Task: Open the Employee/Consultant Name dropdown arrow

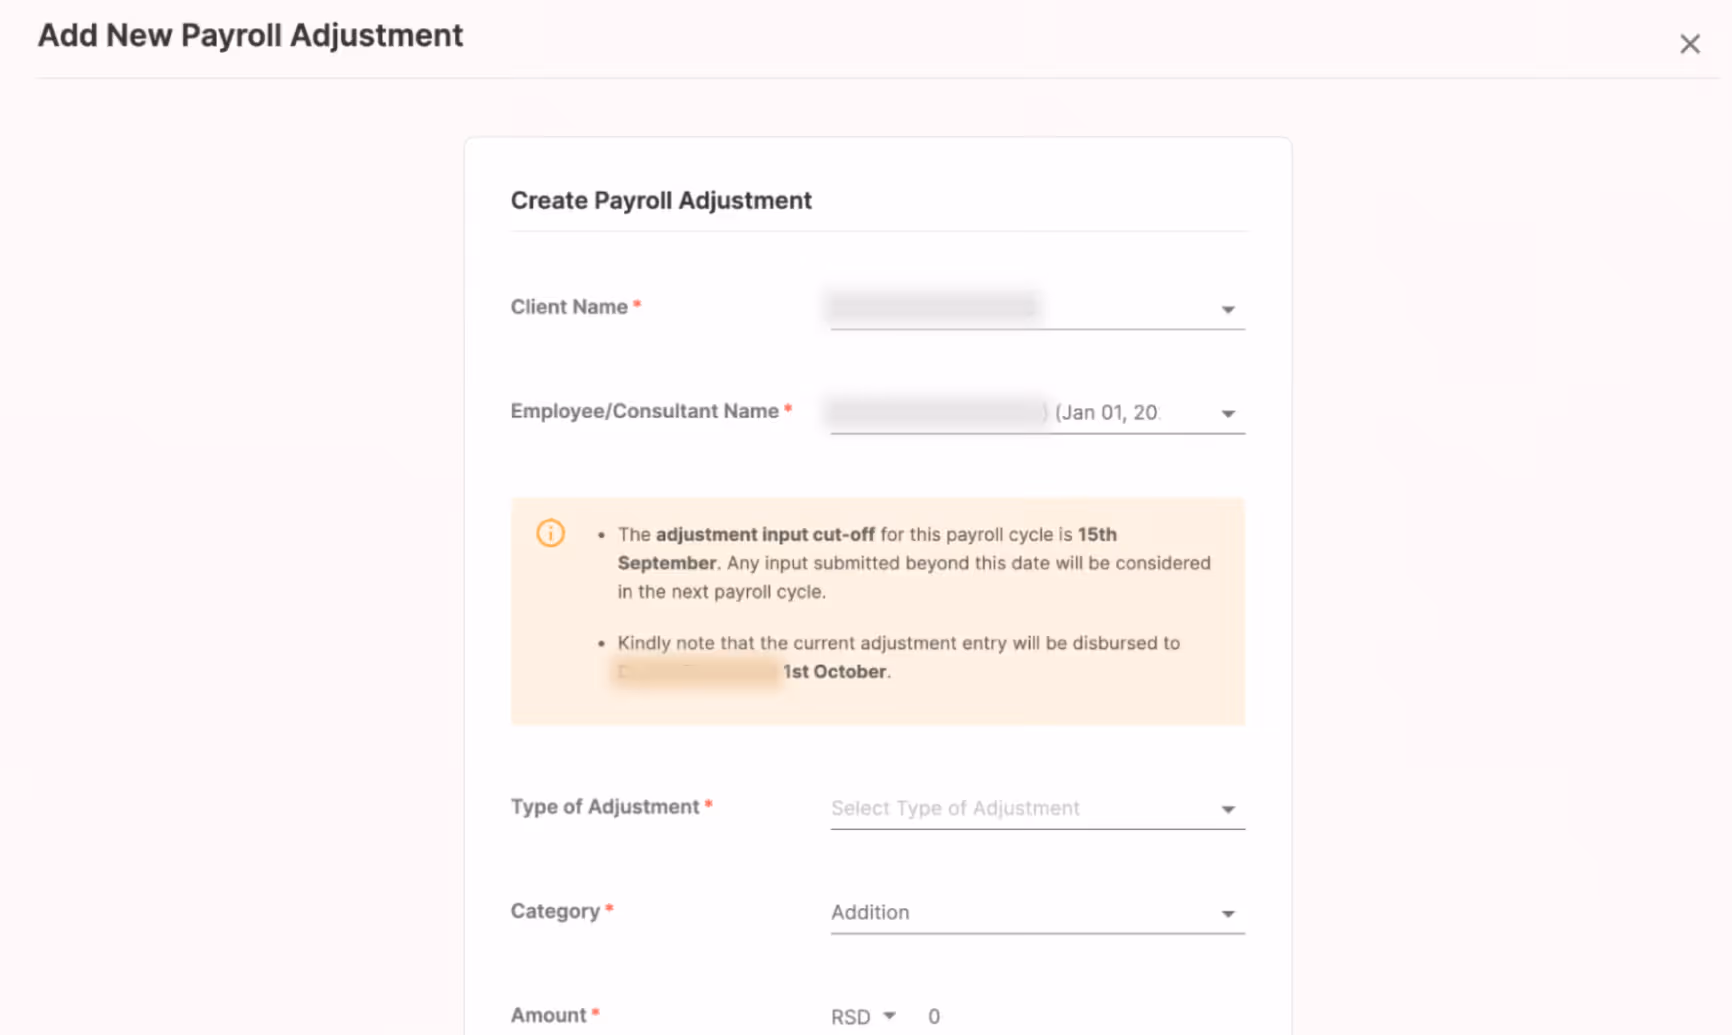Action: [x=1228, y=414]
